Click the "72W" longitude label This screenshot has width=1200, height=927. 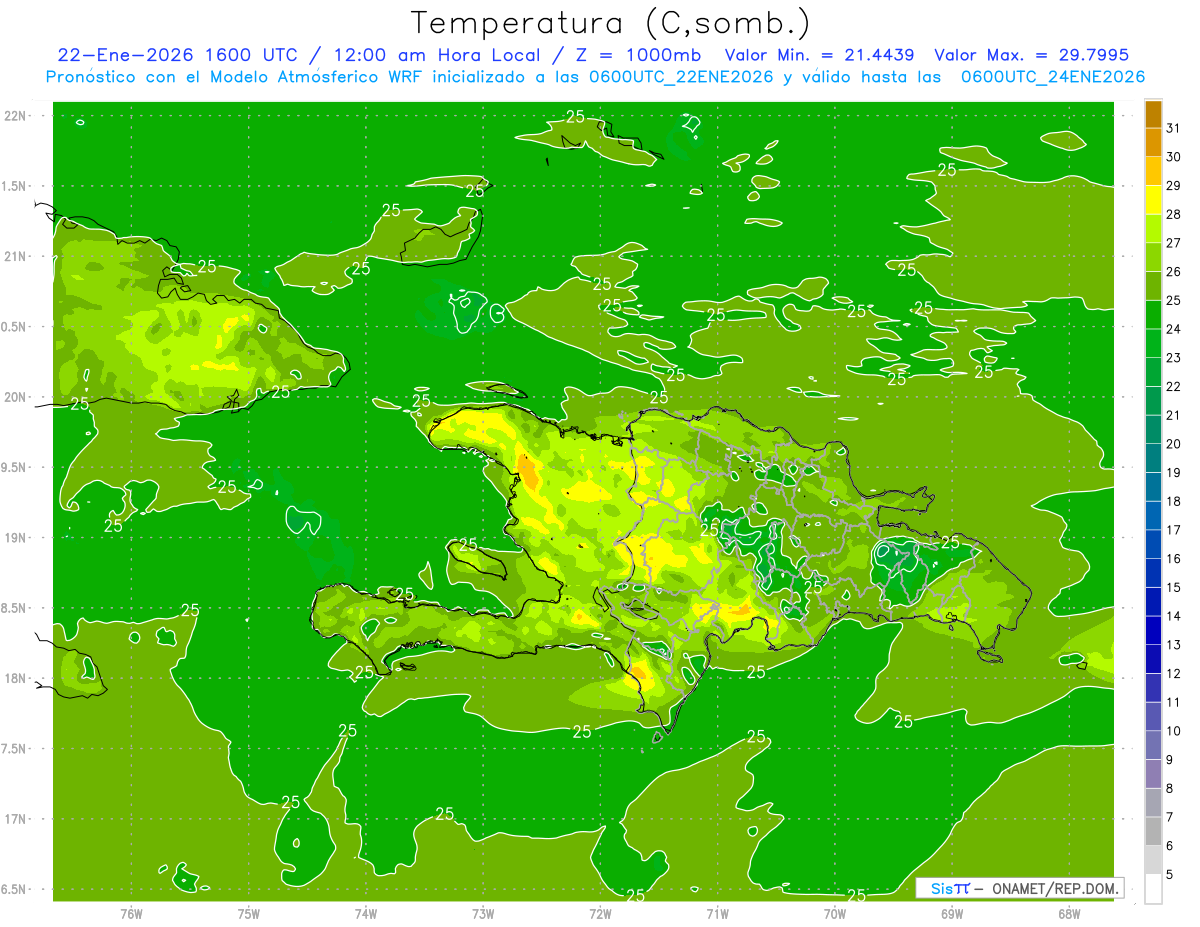point(600,914)
